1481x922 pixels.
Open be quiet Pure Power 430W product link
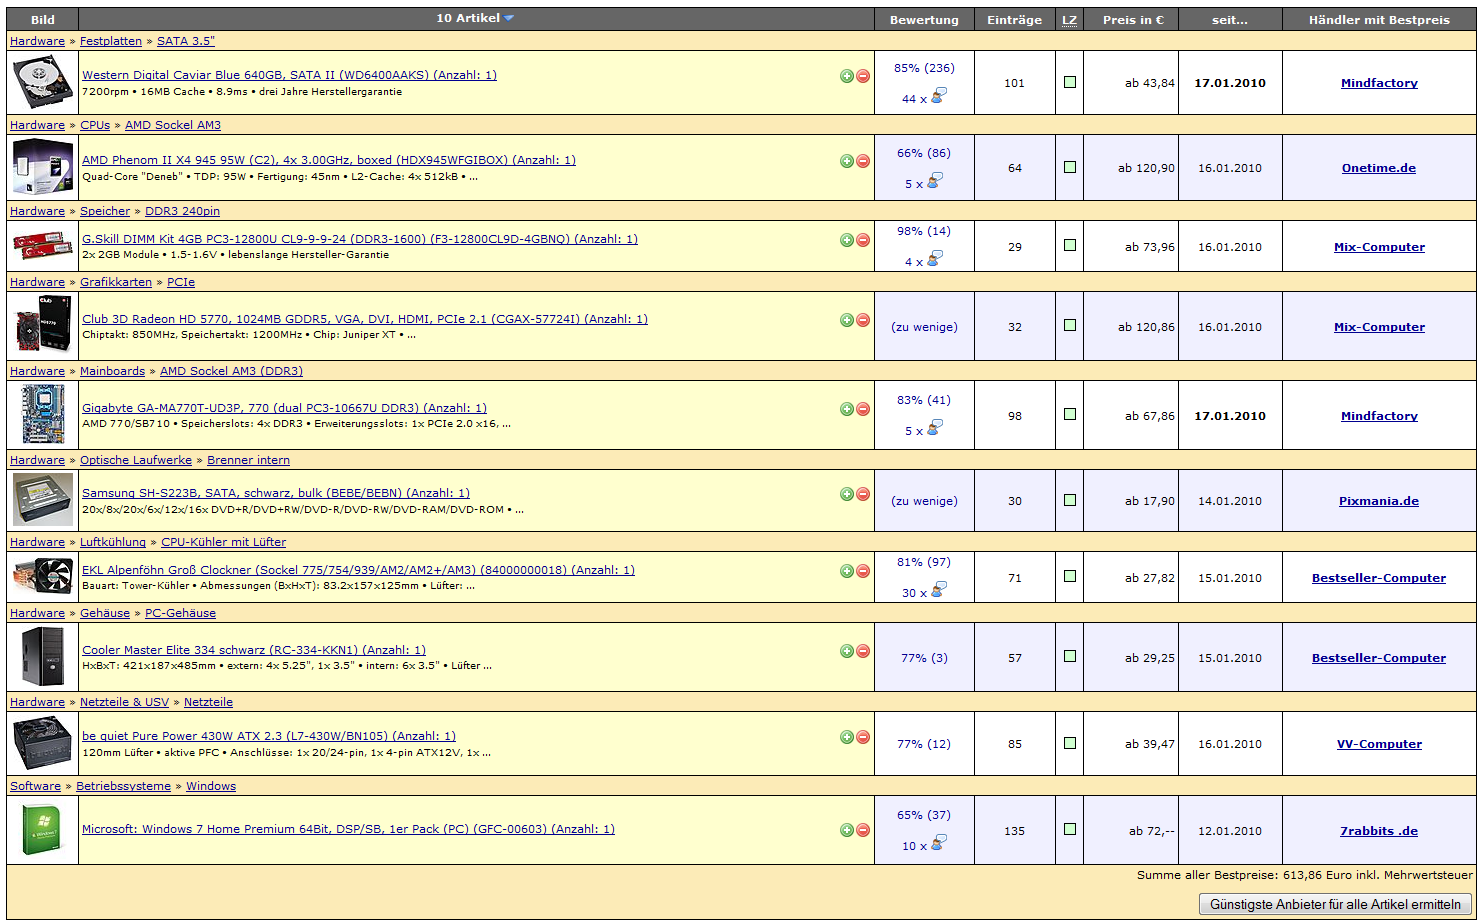[x=269, y=736]
